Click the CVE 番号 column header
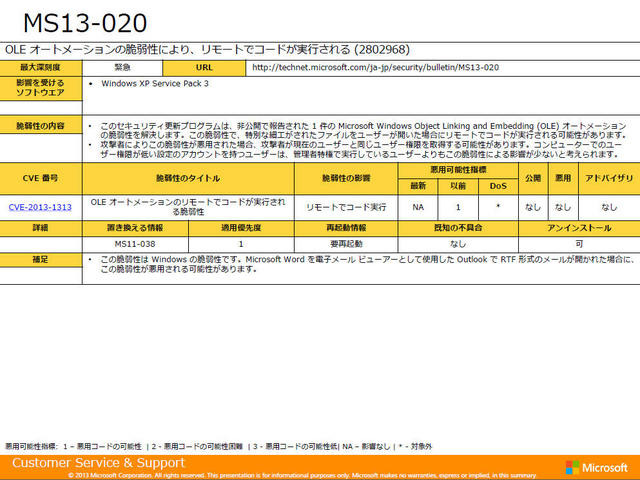Screen dimensions: 640x480 point(40,178)
